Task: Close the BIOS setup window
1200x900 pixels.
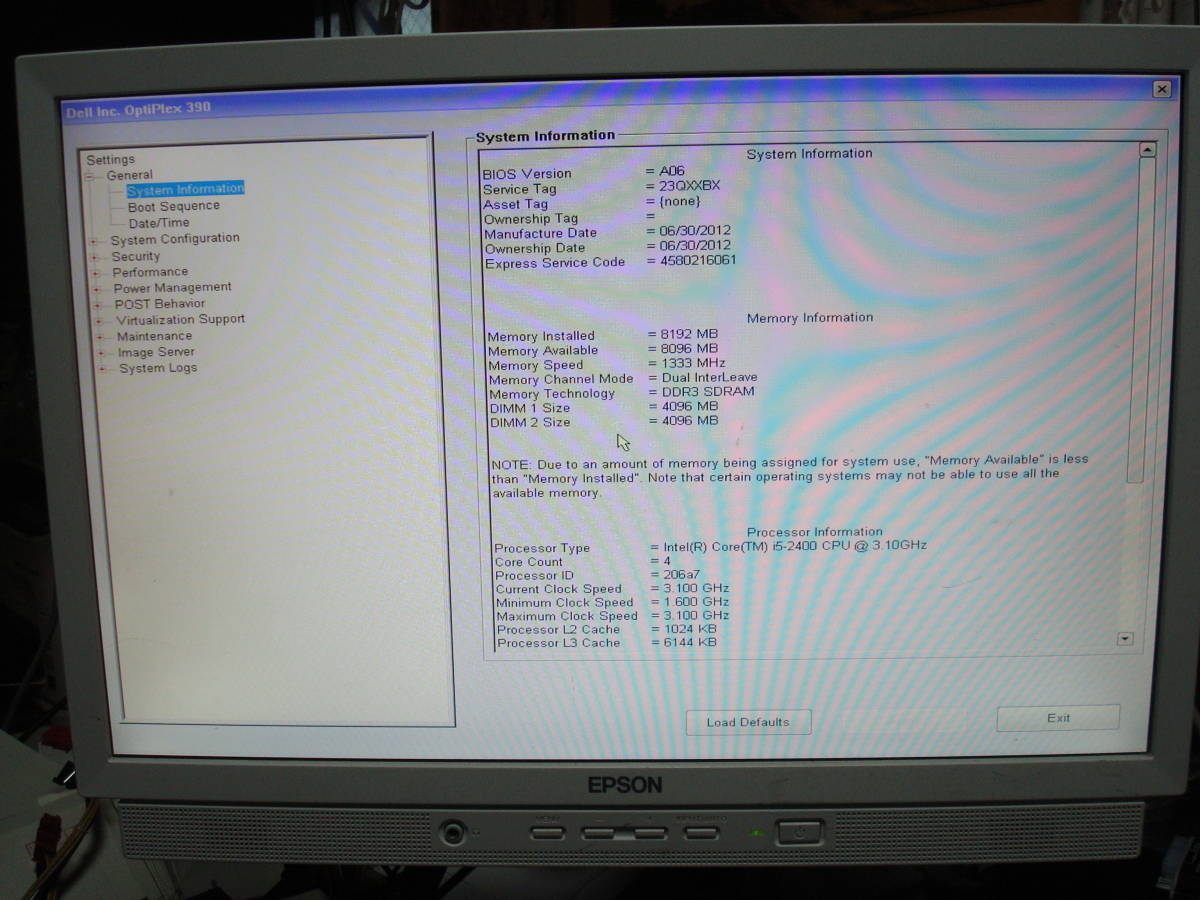Action: 1161,89
